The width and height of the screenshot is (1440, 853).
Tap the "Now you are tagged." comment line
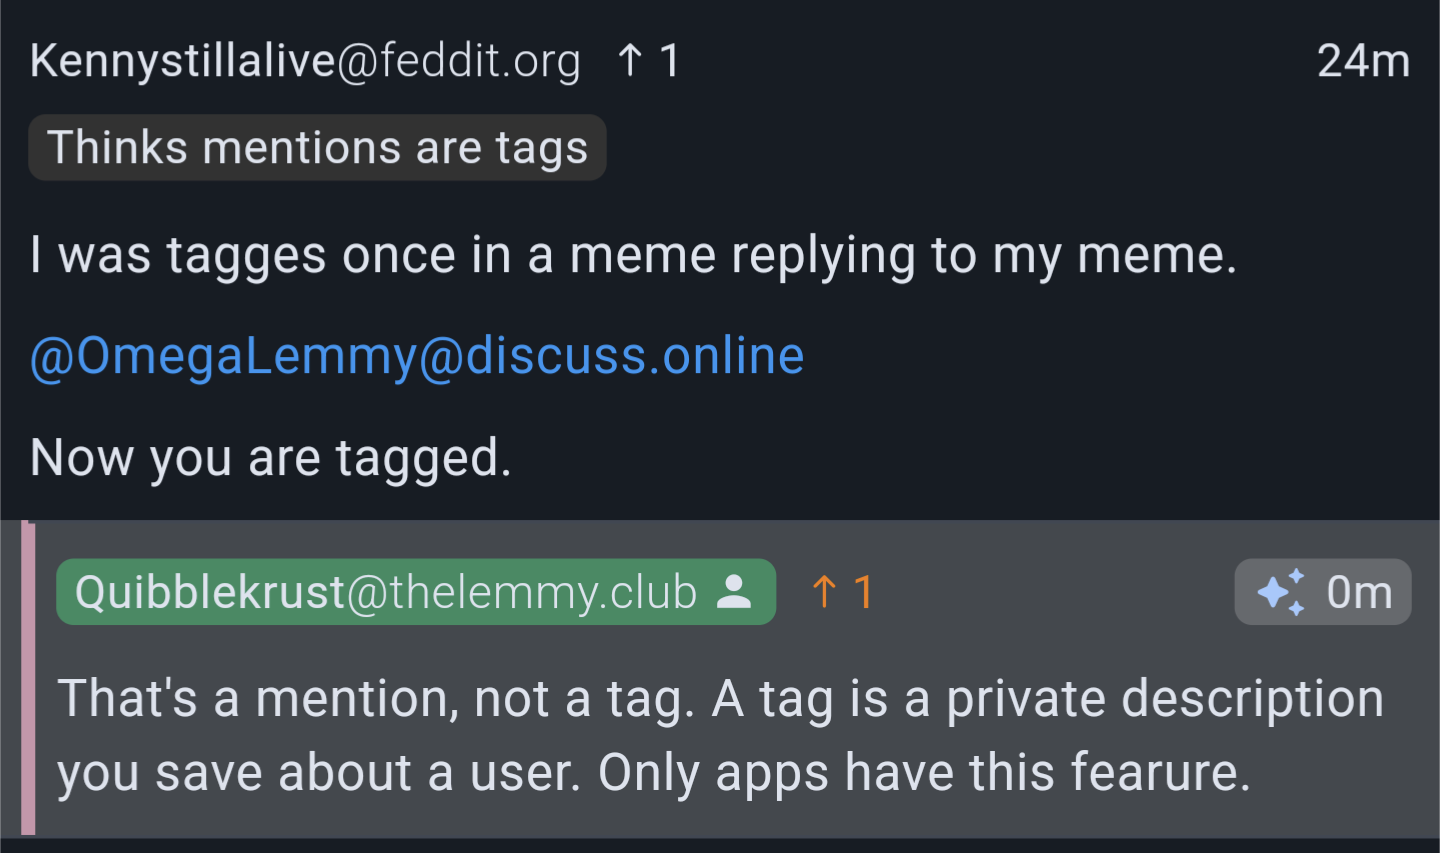click(271, 458)
